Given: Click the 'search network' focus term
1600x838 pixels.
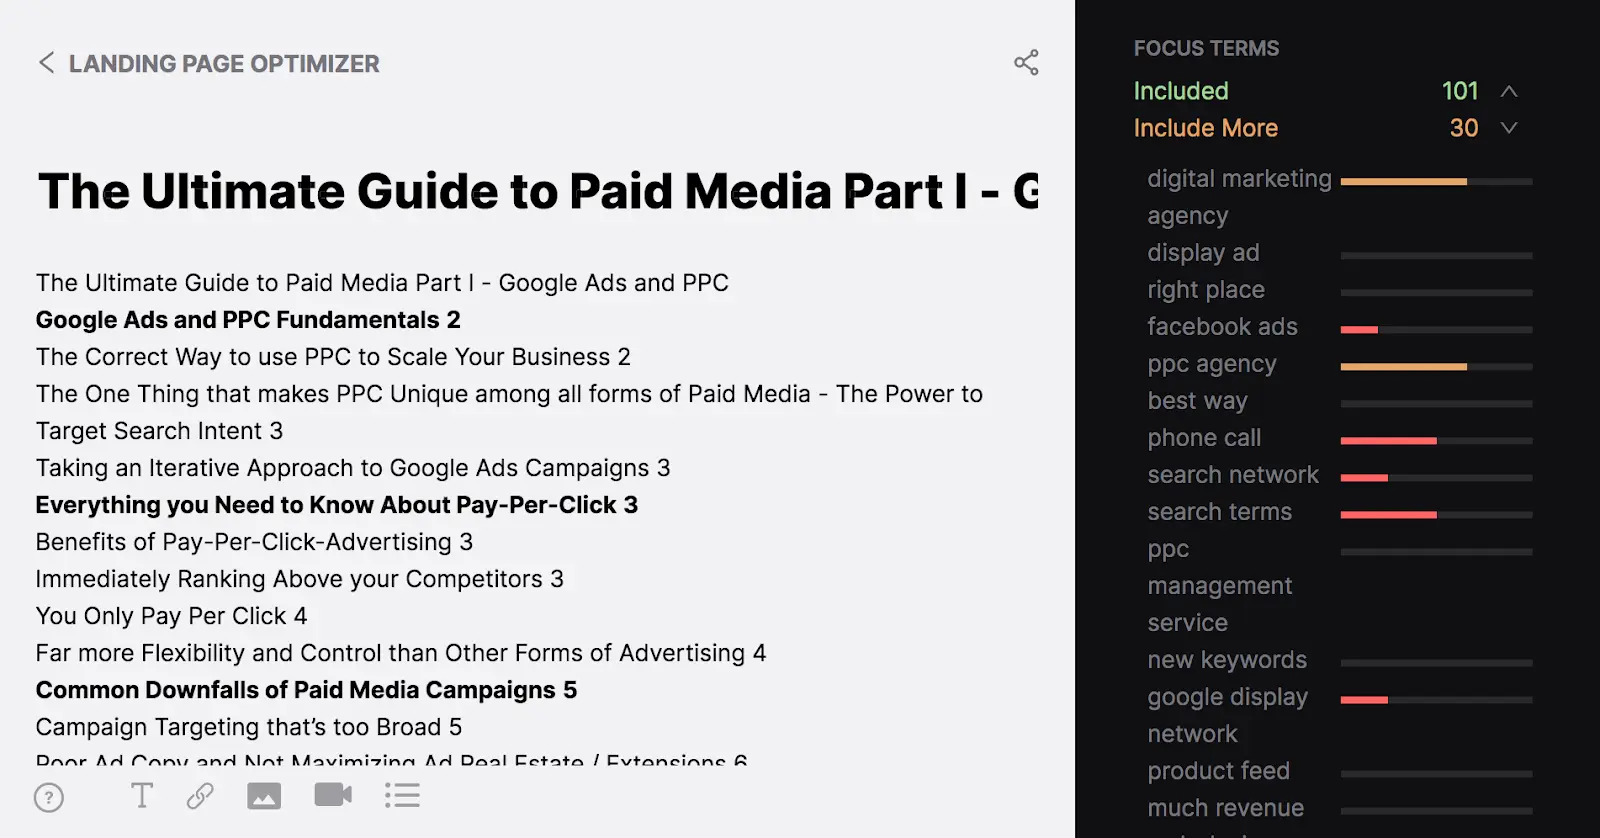Looking at the screenshot, I should (x=1233, y=475).
